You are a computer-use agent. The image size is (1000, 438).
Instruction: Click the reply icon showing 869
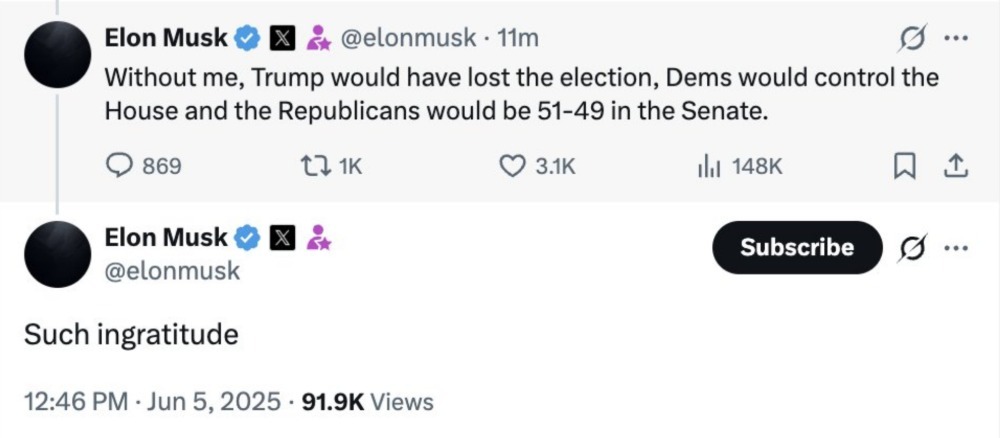(120, 166)
